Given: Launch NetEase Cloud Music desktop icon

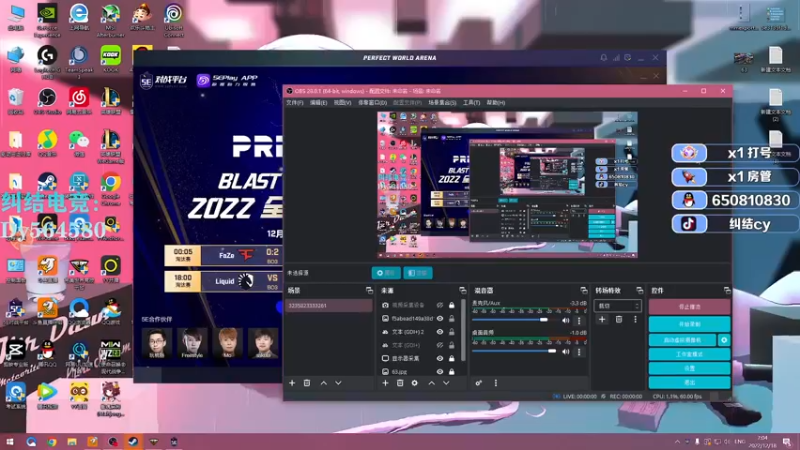Looking at the screenshot, I should pos(79,101).
